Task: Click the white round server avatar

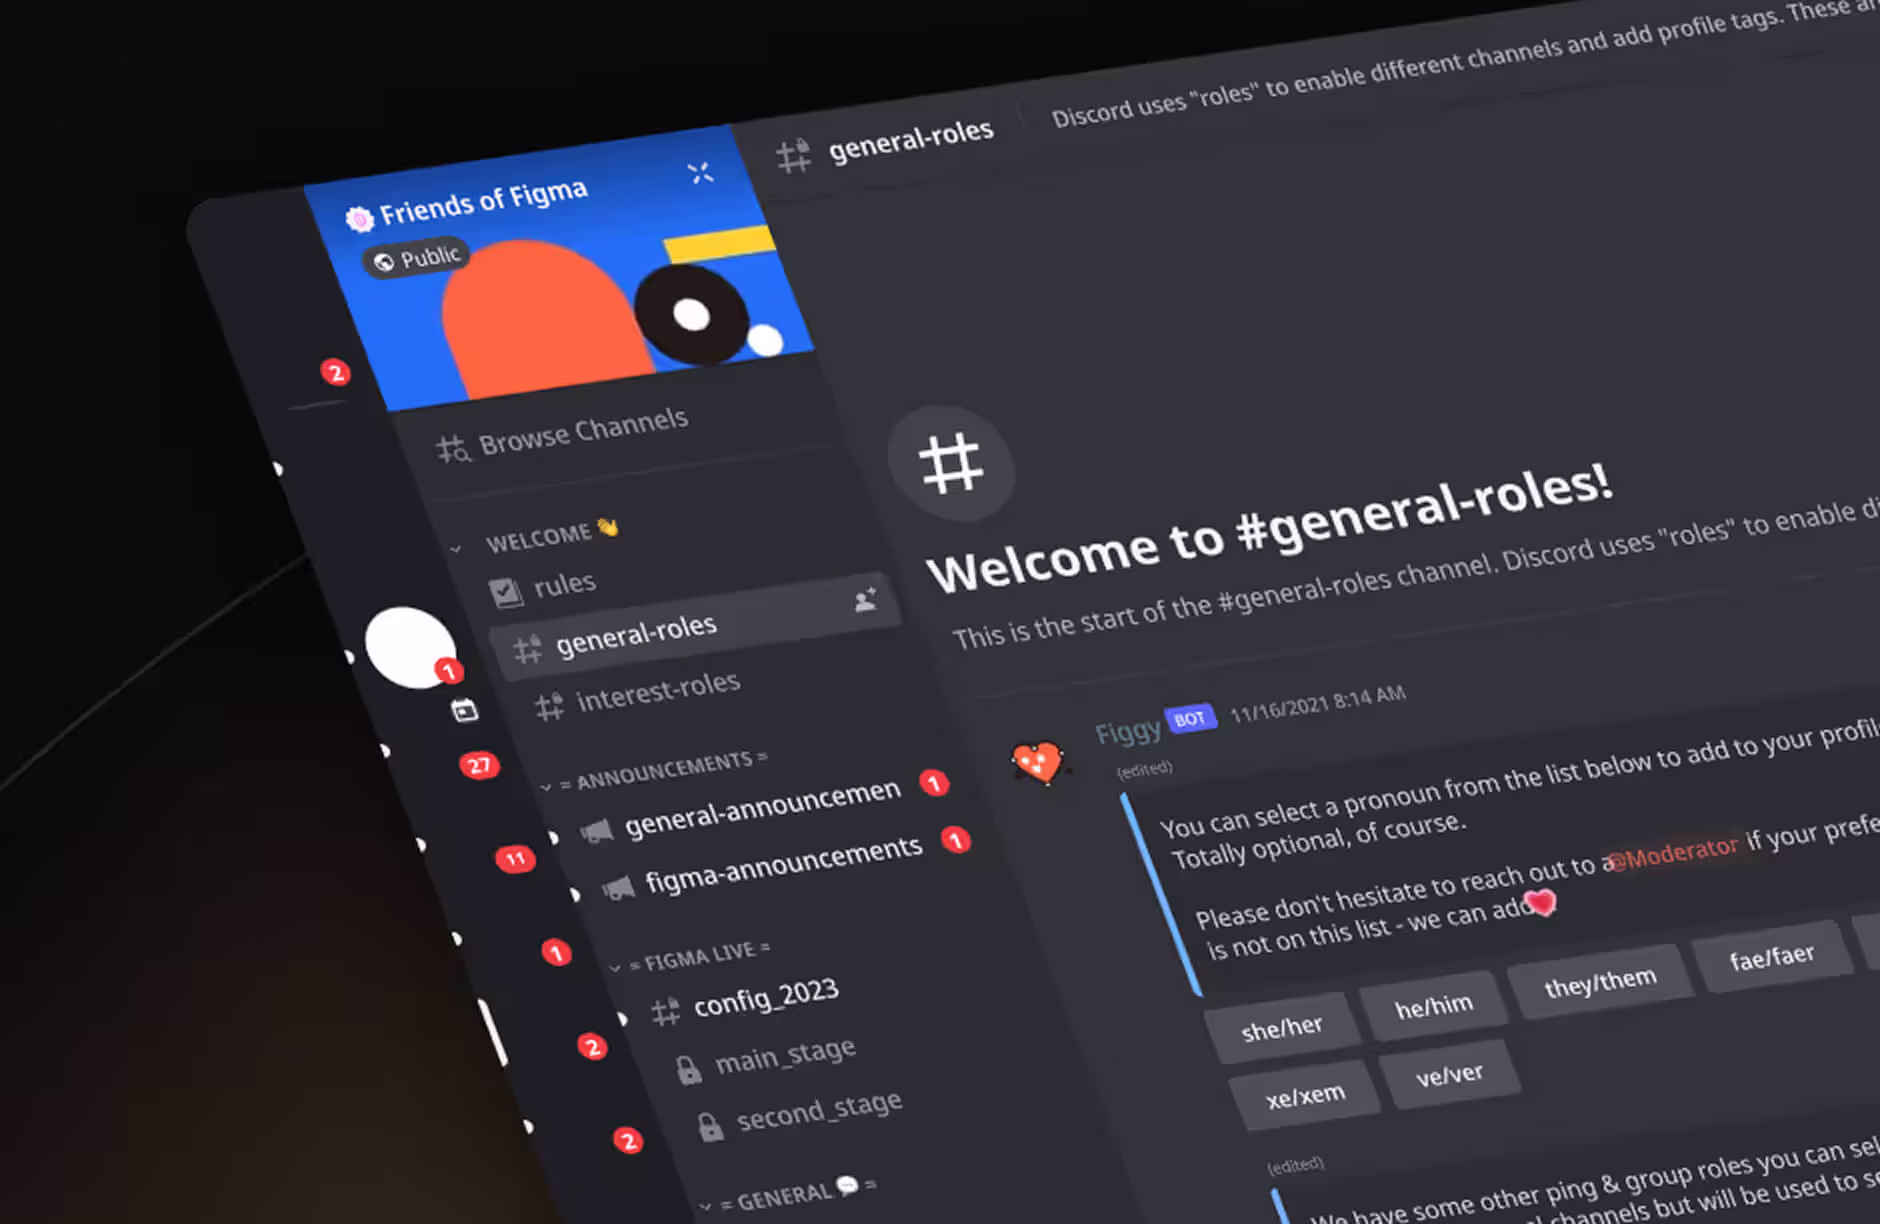Action: pyautogui.click(x=409, y=647)
